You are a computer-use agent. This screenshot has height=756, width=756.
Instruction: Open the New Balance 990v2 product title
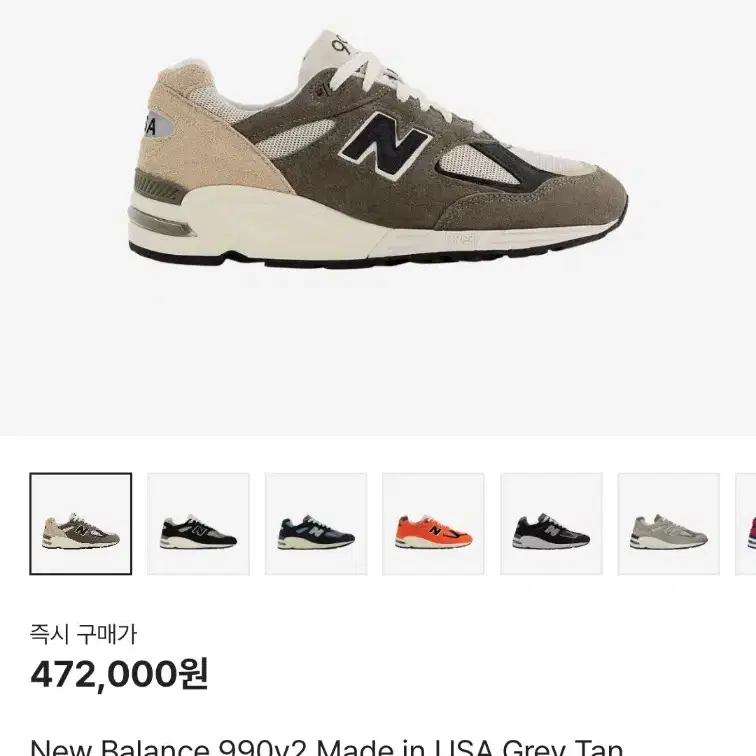coord(326,748)
